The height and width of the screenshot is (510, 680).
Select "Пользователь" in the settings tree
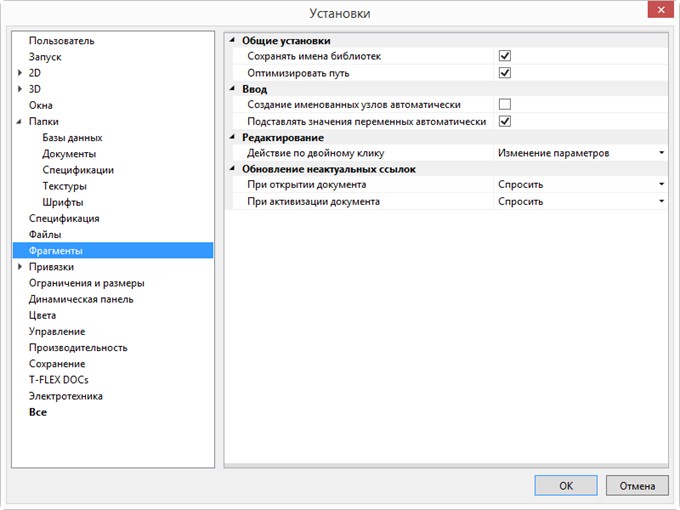[x=61, y=40]
